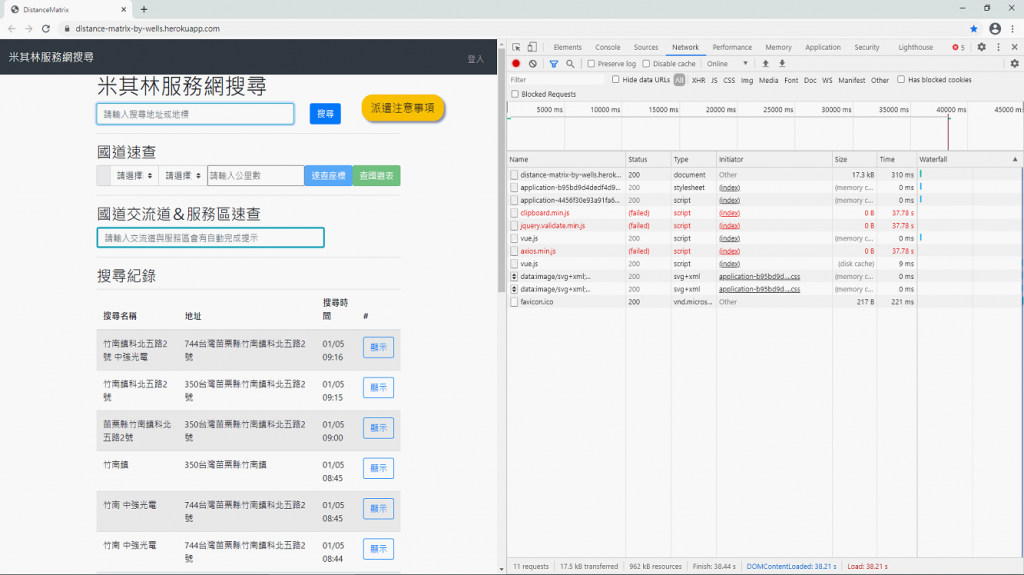The image size is (1024, 575).
Task: Sort by the Waterfall column arrow
Action: point(1015,159)
